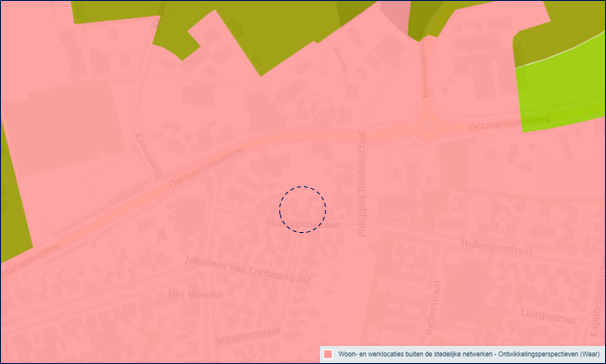This screenshot has width=606, height=364.
Task: Click the 'Librijestraat' street label
Action: (548, 316)
